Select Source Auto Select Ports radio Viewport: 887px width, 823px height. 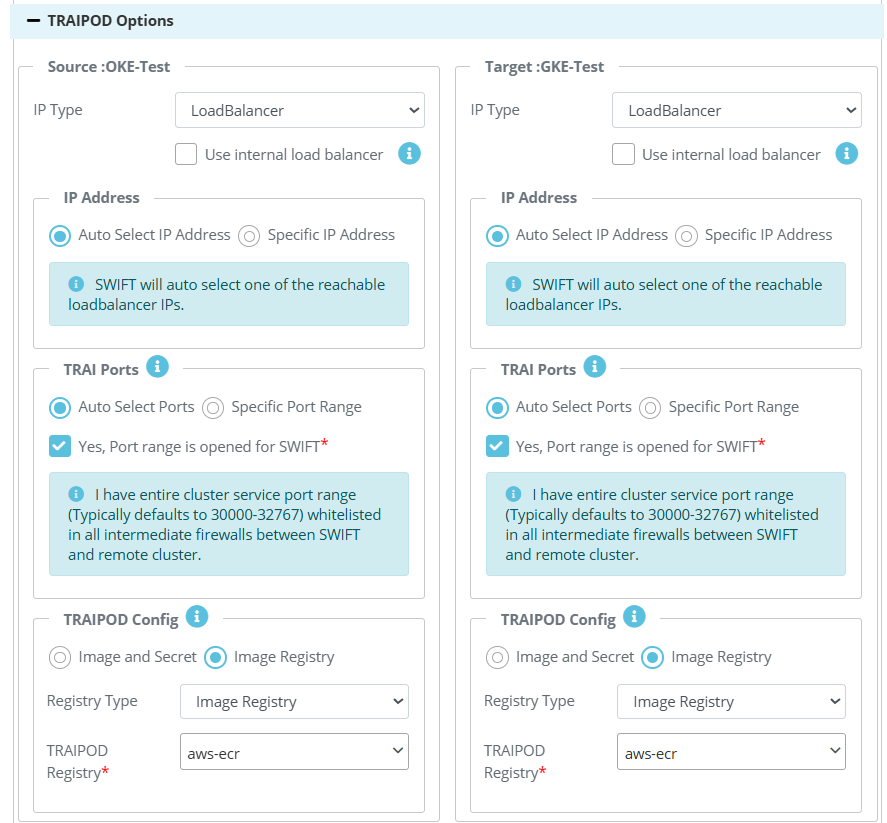point(59,408)
